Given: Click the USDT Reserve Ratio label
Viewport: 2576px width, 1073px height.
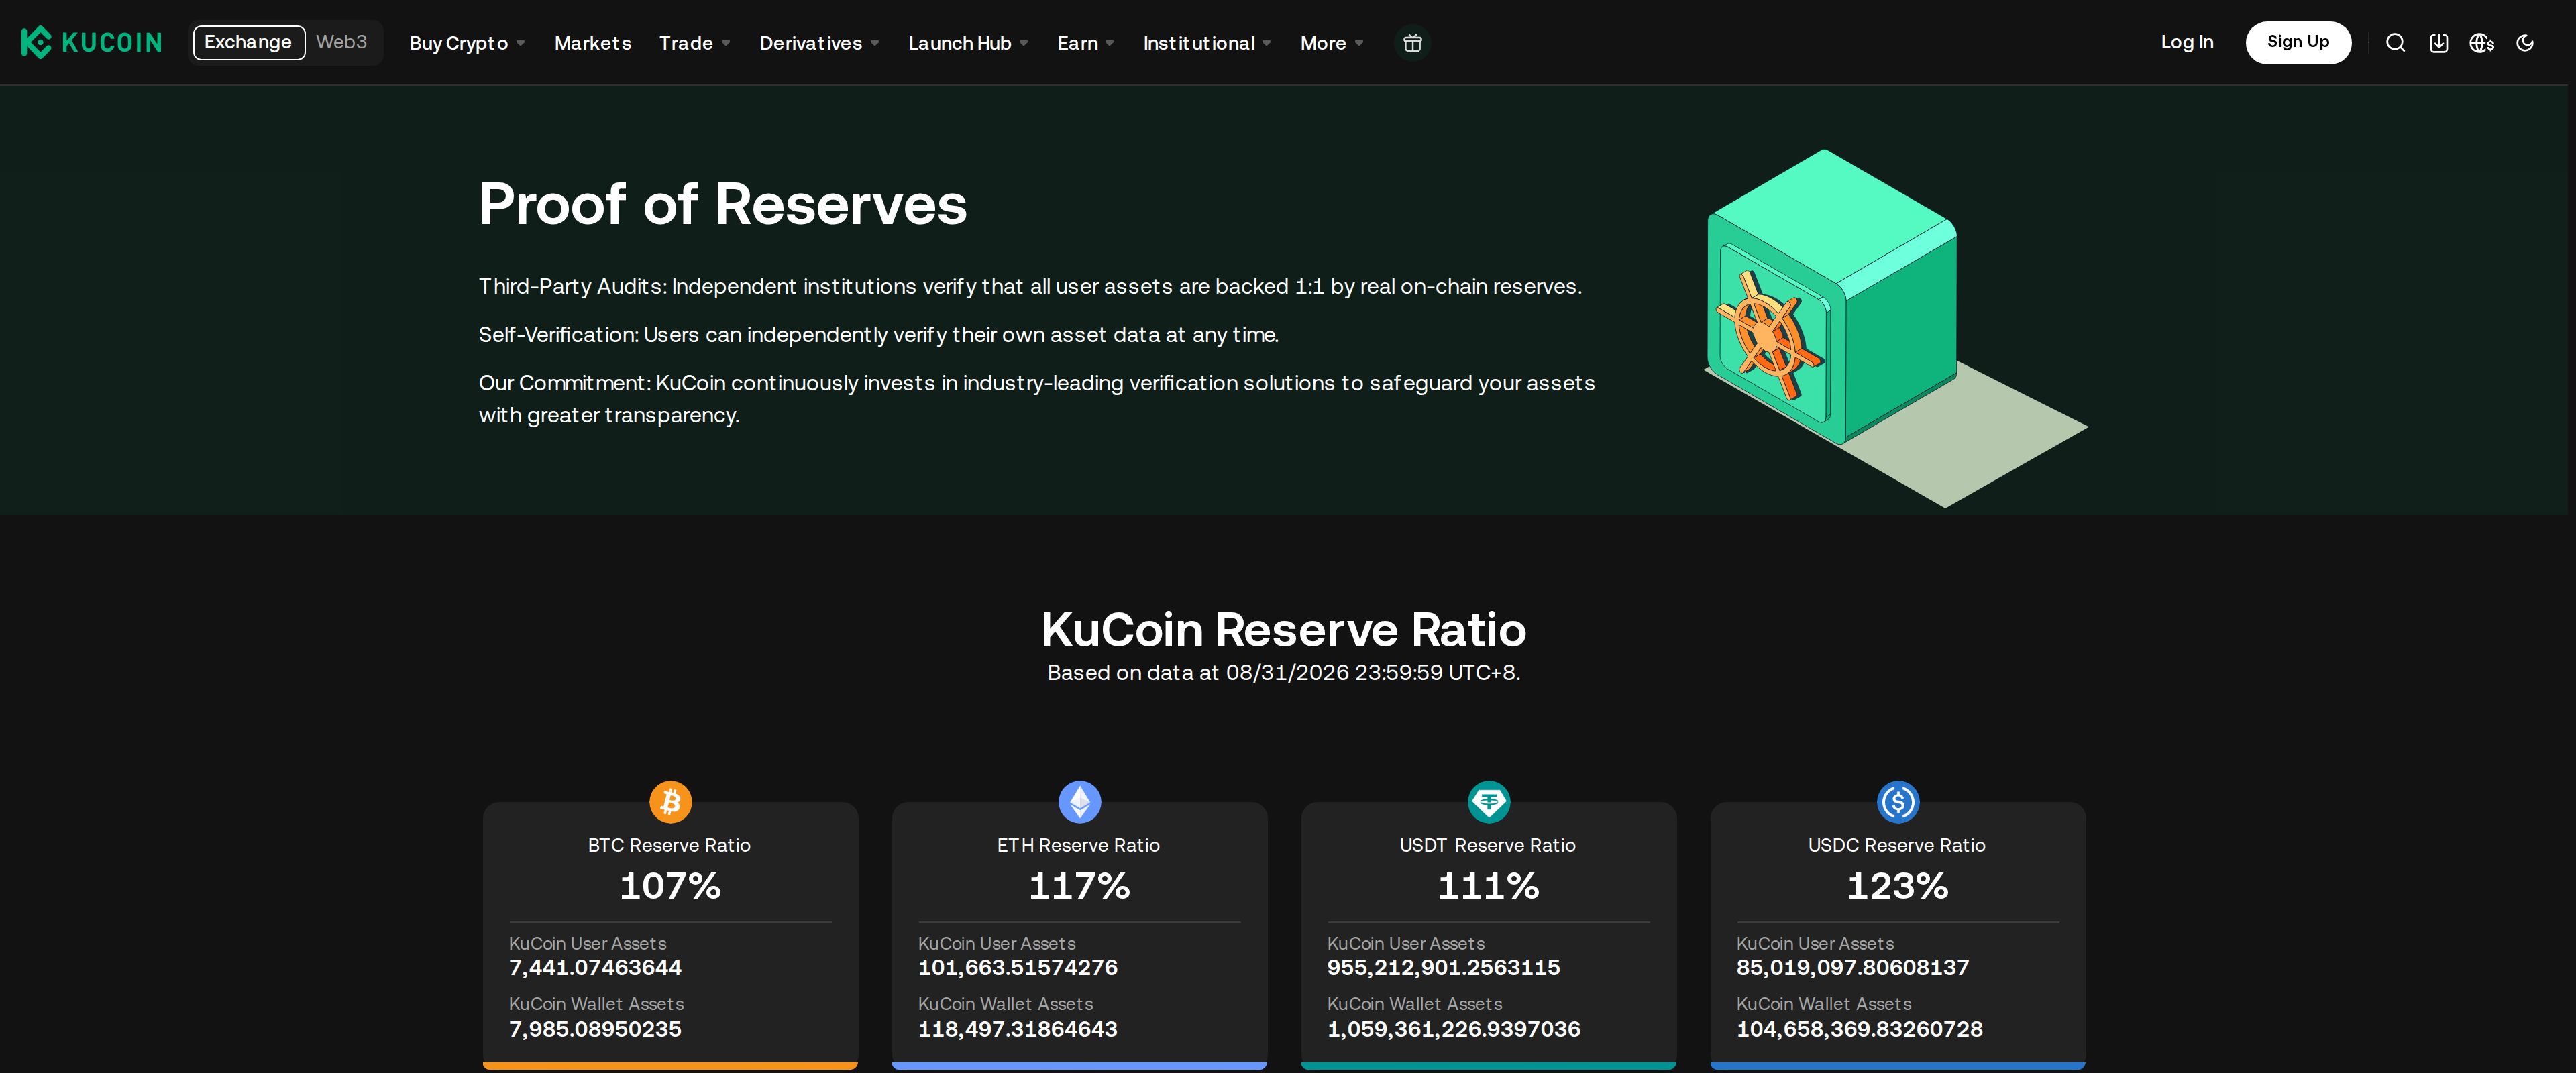Looking at the screenshot, I should click(x=1487, y=845).
